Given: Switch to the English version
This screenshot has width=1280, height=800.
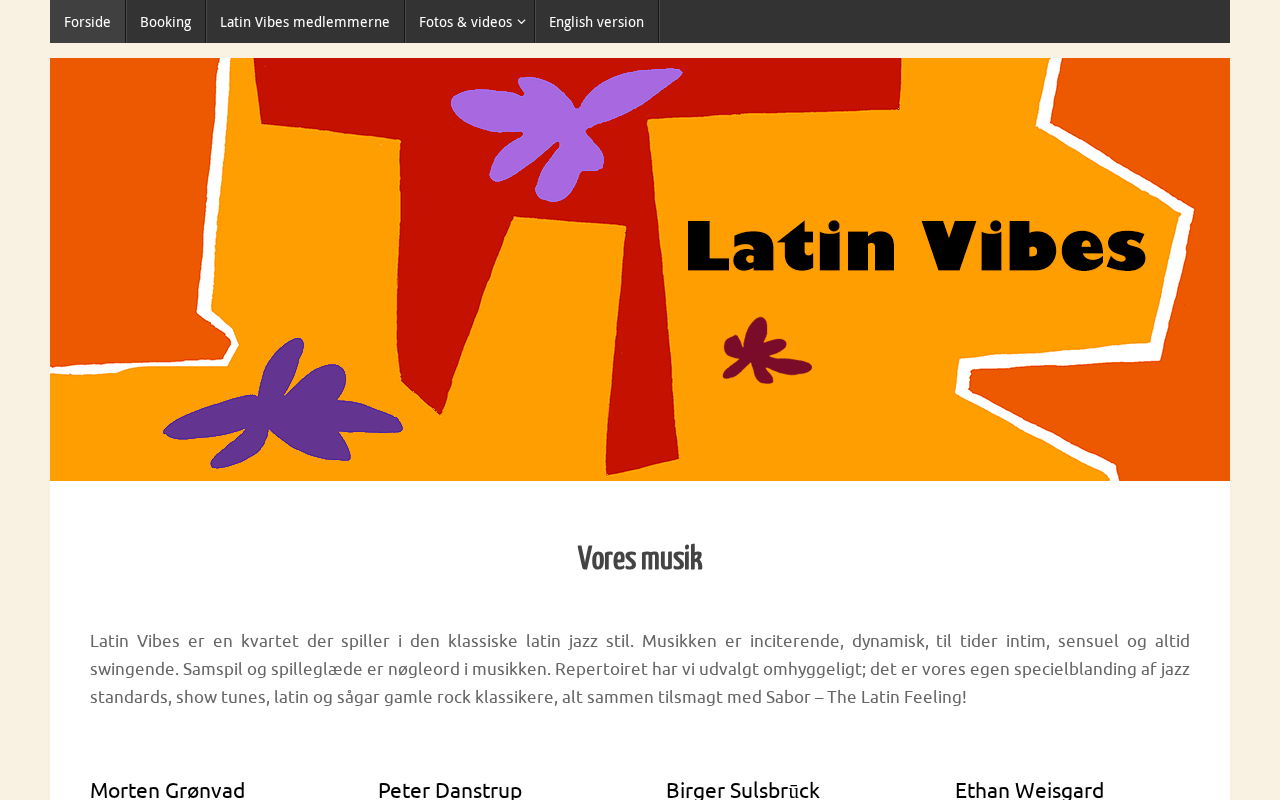Looking at the screenshot, I should tap(596, 22).
